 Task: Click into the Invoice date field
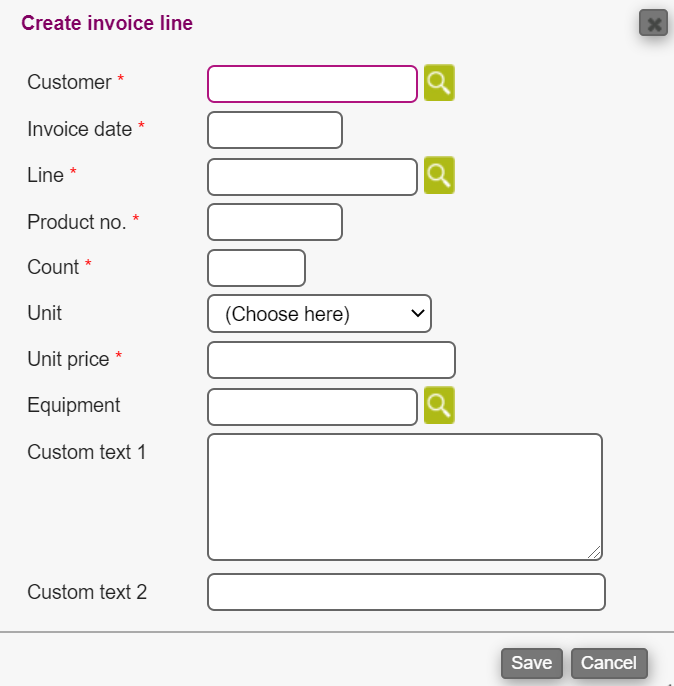pyautogui.click(x=275, y=130)
